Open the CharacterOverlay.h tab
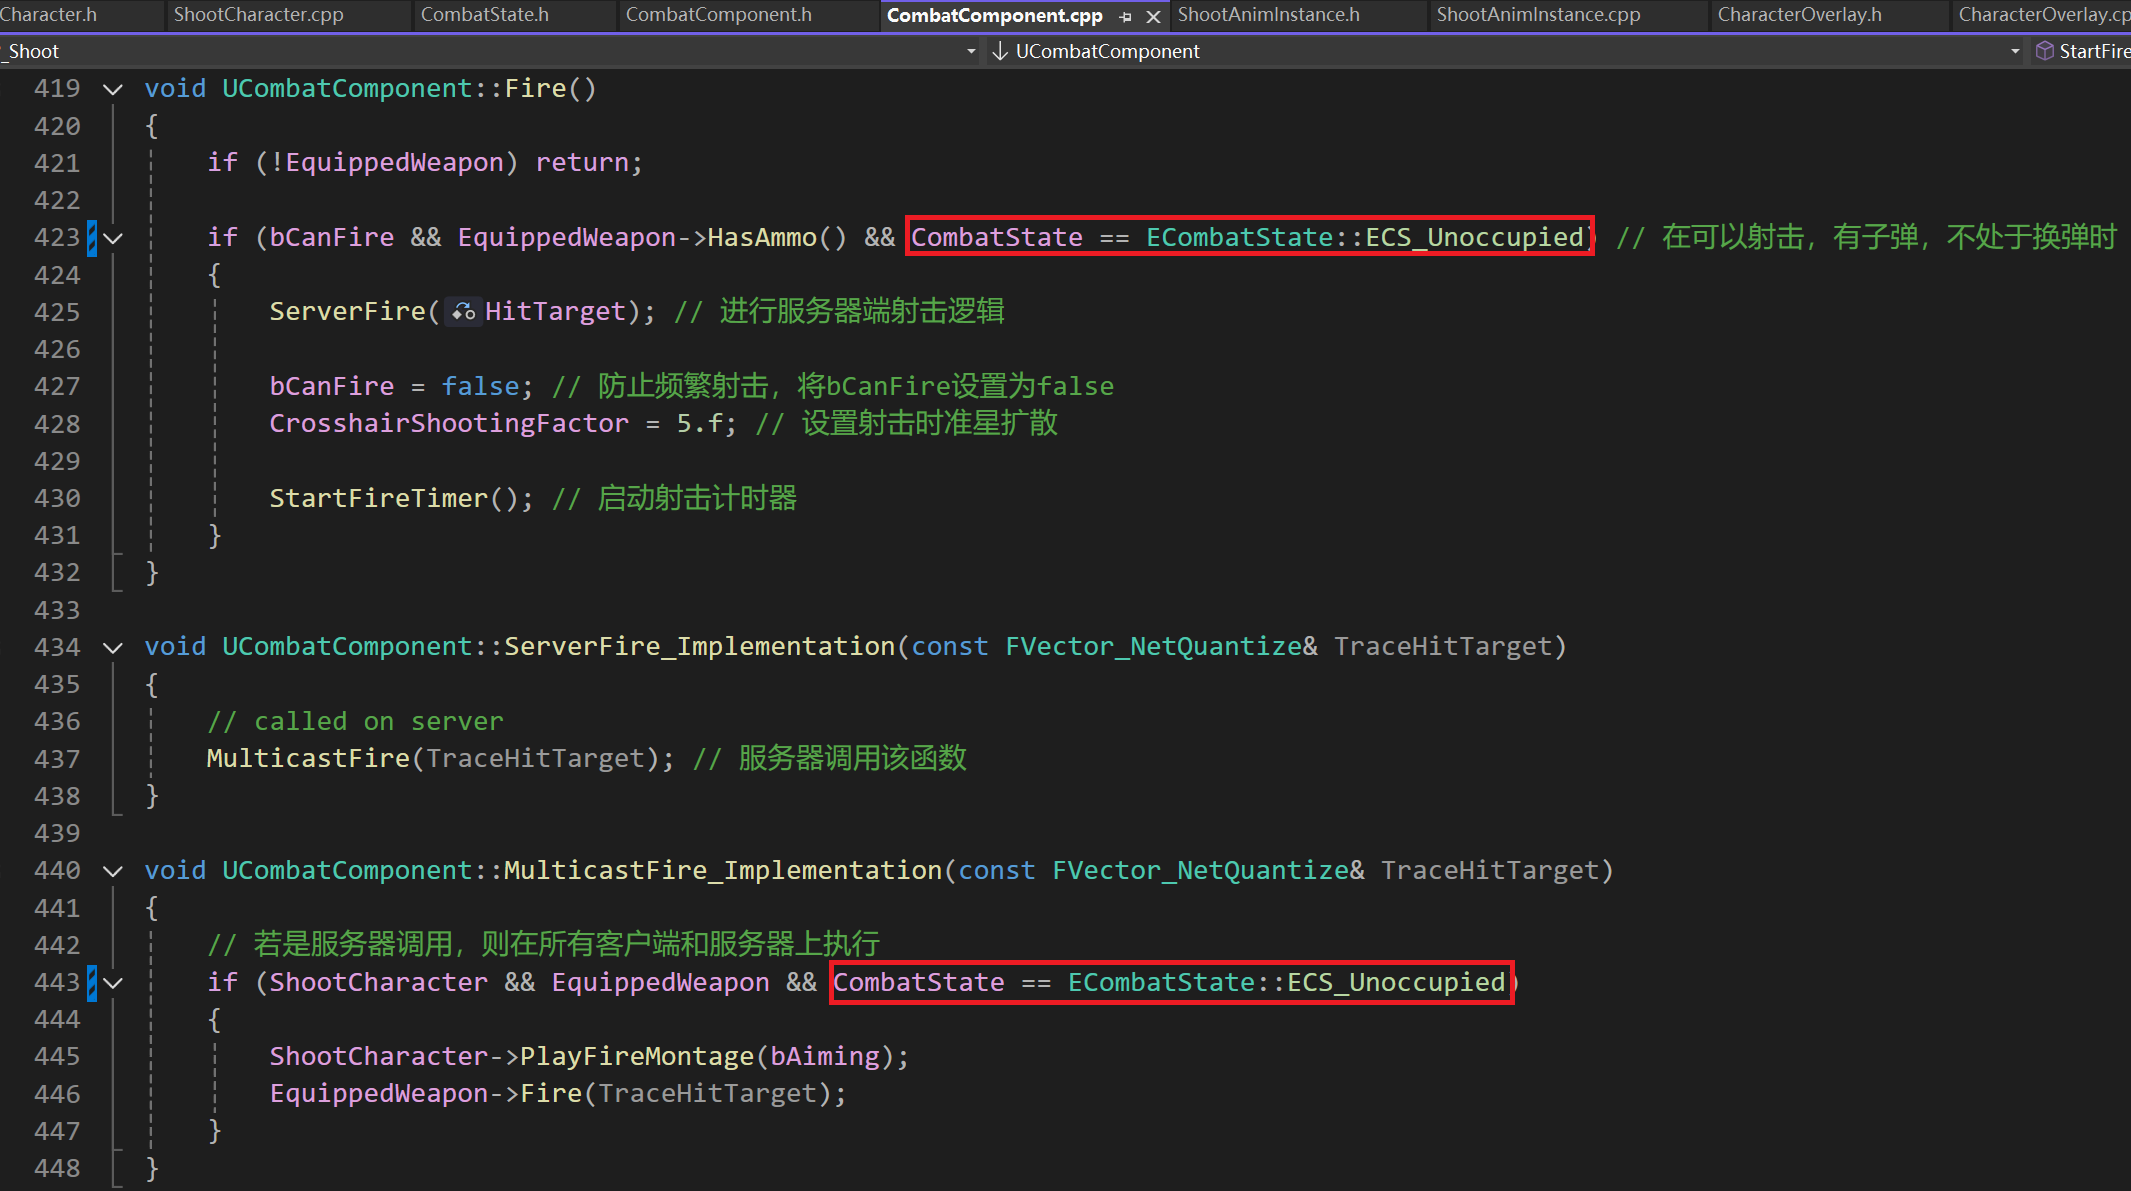Image resolution: width=2131 pixels, height=1191 pixels. tap(1799, 15)
